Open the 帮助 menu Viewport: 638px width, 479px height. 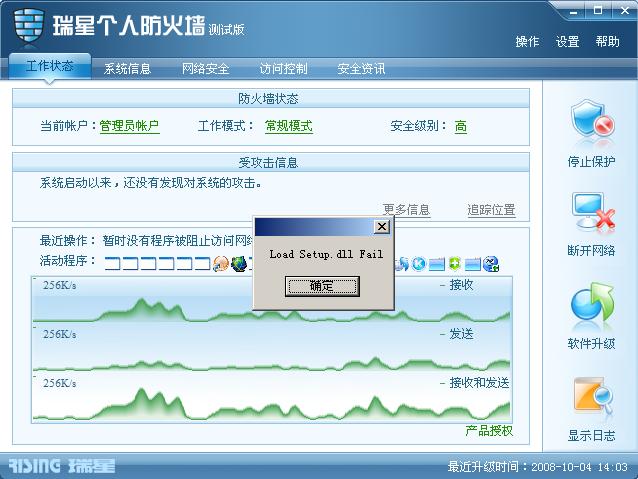coord(607,42)
